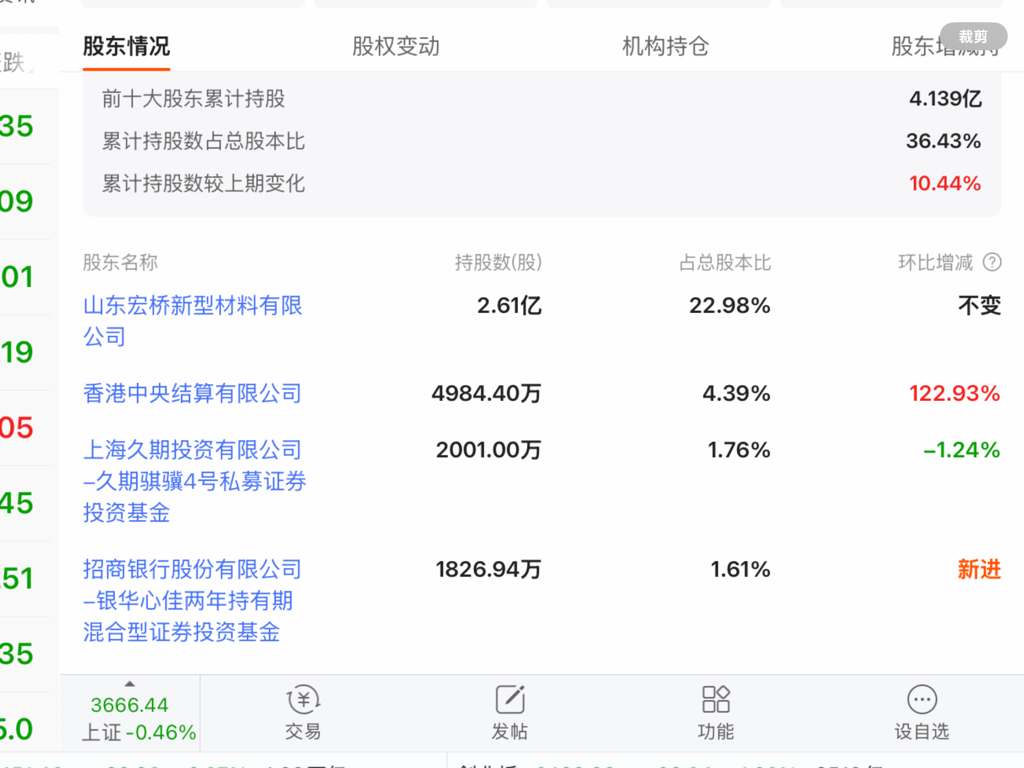Open 上海久期投资有限公司 fund shareholder link
This screenshot has height=768, width=1024.
(x=195, y=481)
